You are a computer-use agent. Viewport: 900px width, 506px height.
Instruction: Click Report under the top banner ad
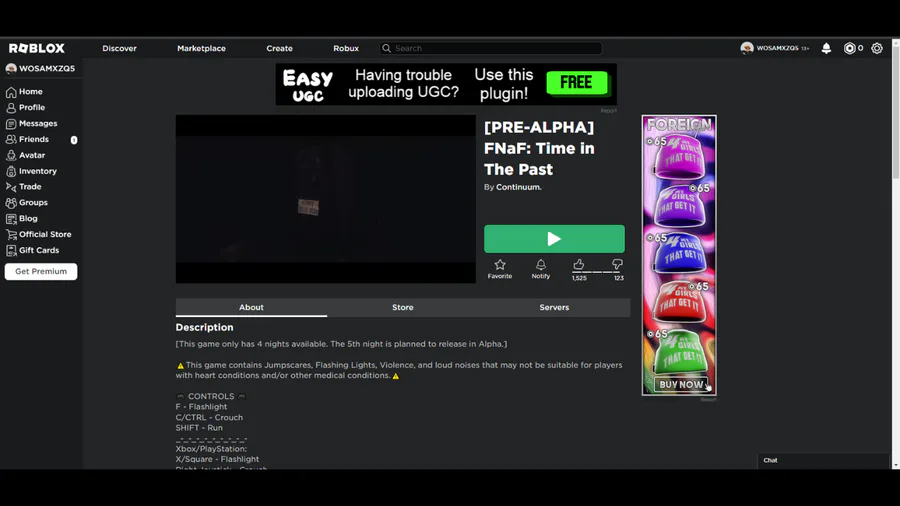[x=608, y=110]
